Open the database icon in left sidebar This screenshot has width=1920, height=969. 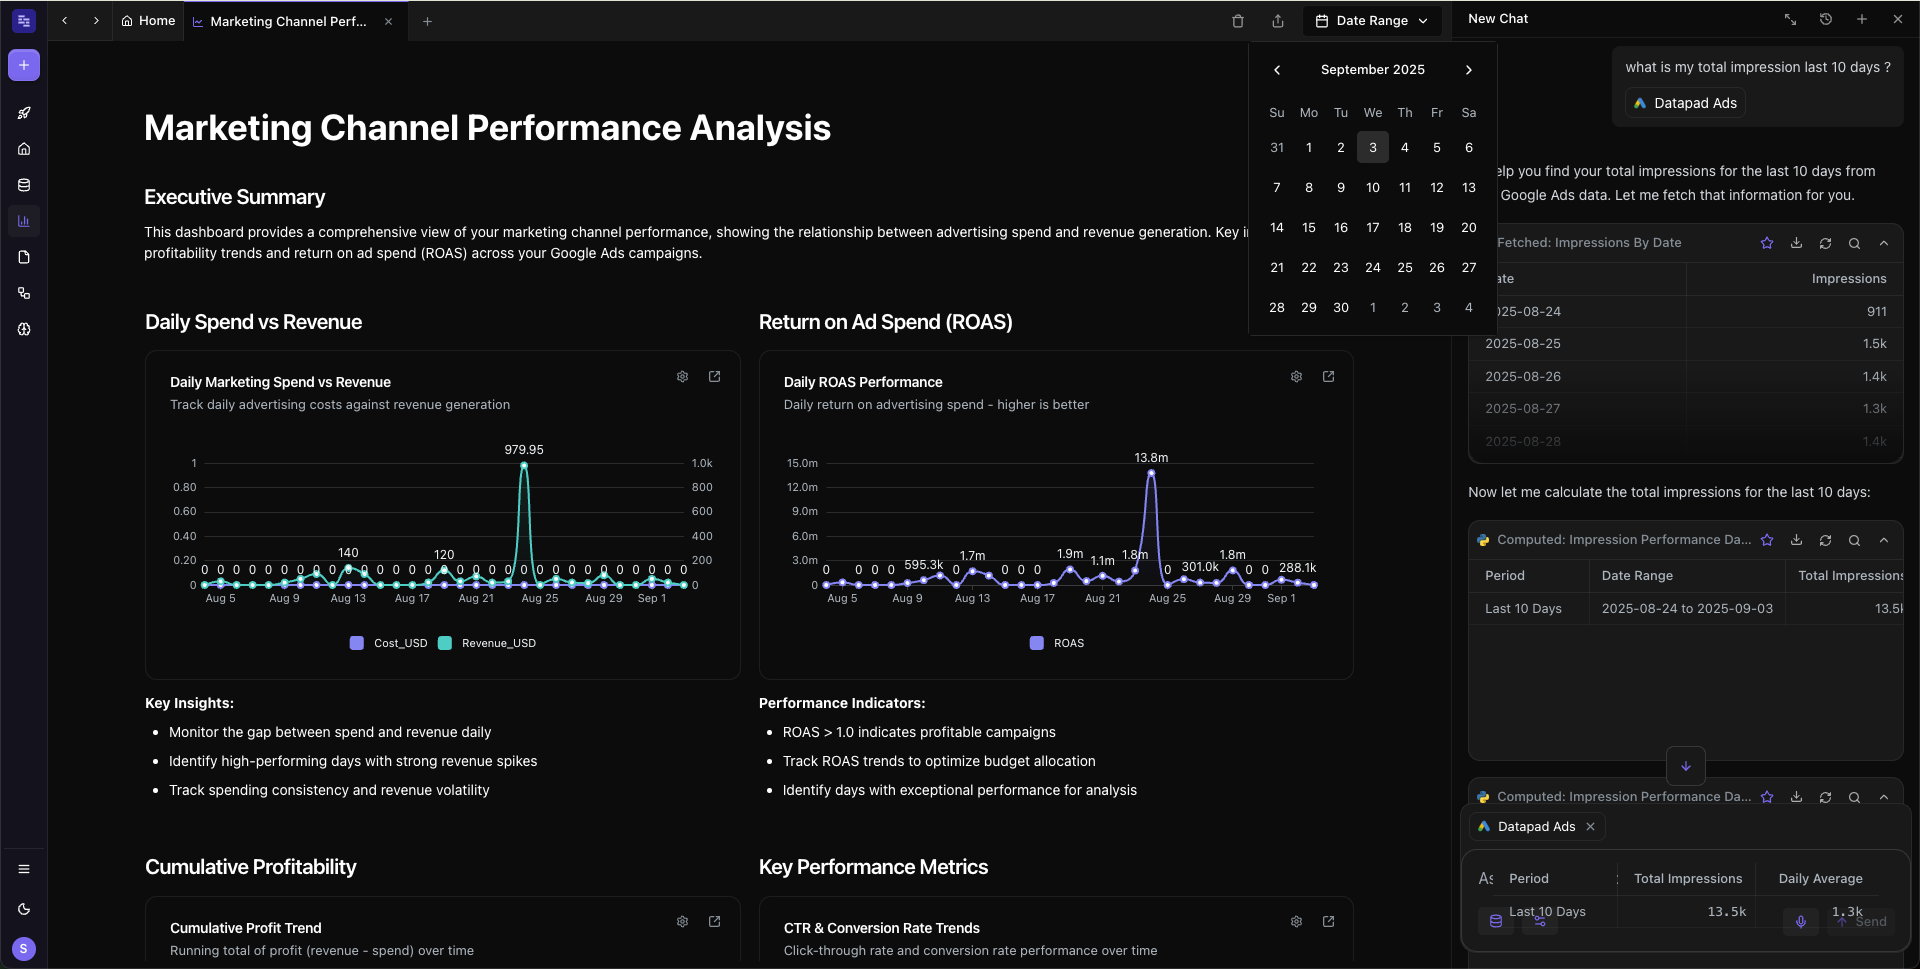[24, 185]
